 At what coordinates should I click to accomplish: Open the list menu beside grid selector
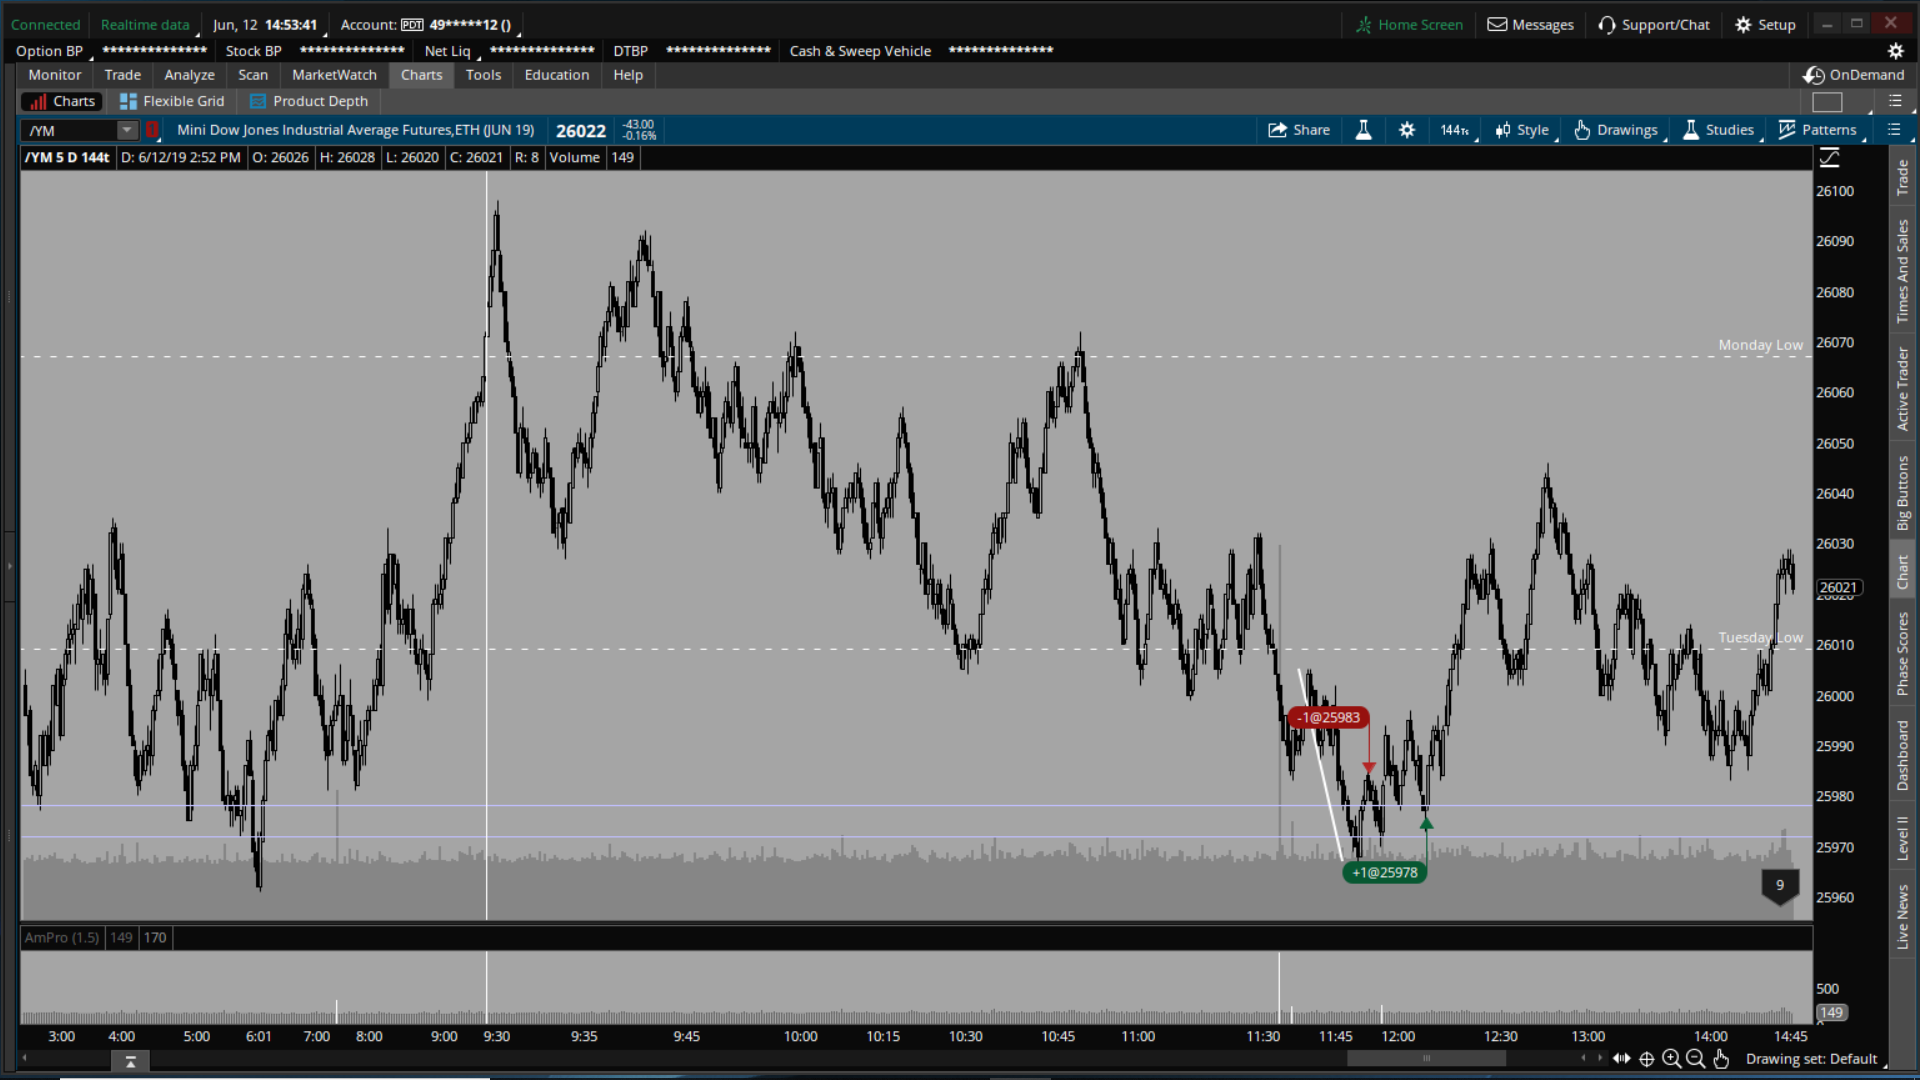coord(1895,101)
